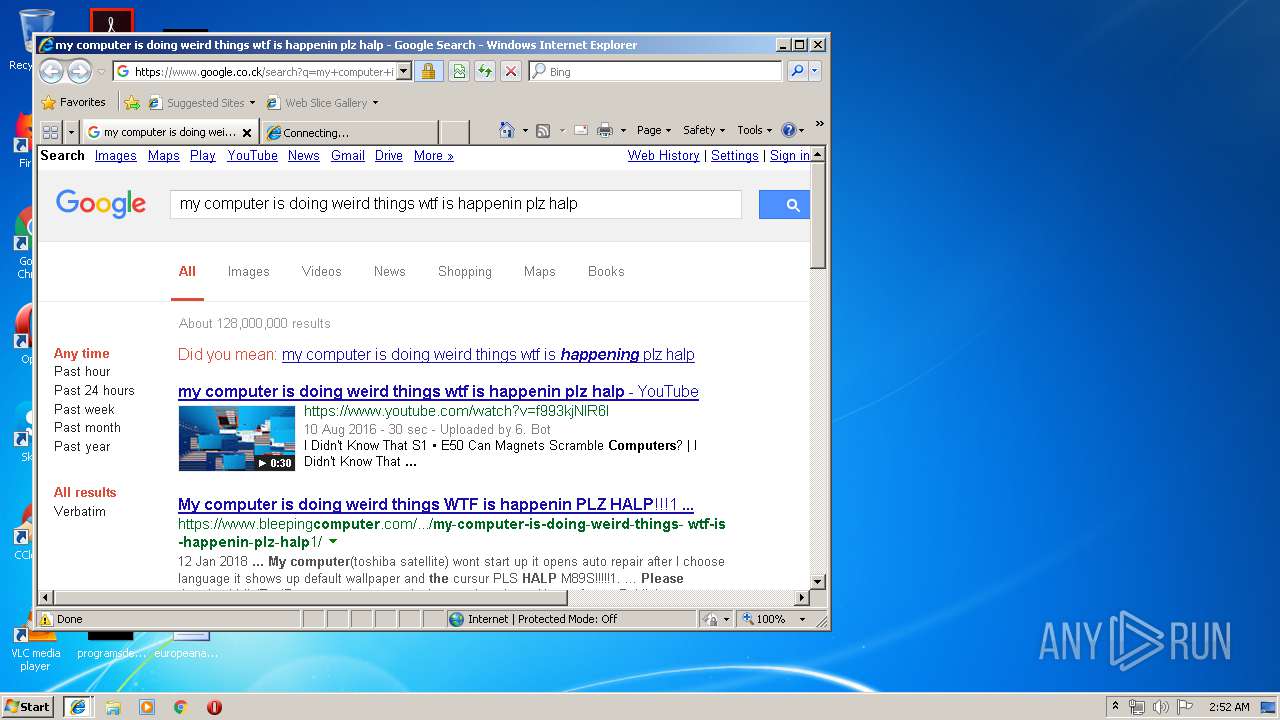Screen dimensions: 1280x720
Task: Click the Bing search magnifier icon
Action: [x=796, y=71]
